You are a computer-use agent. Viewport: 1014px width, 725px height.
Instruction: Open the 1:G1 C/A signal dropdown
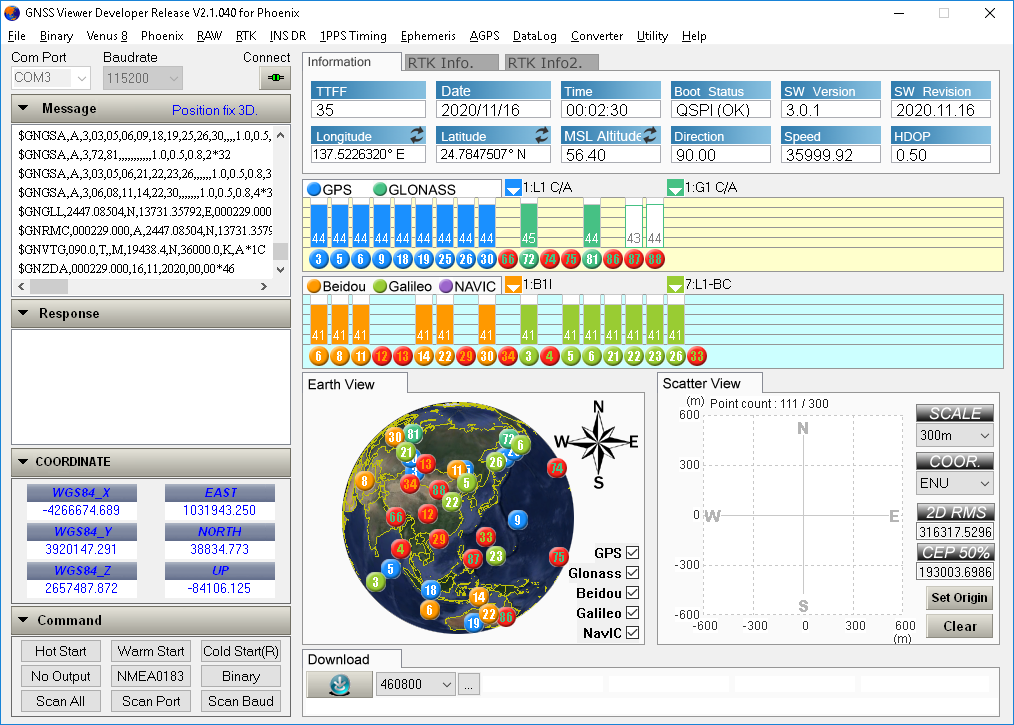(675, 188)
